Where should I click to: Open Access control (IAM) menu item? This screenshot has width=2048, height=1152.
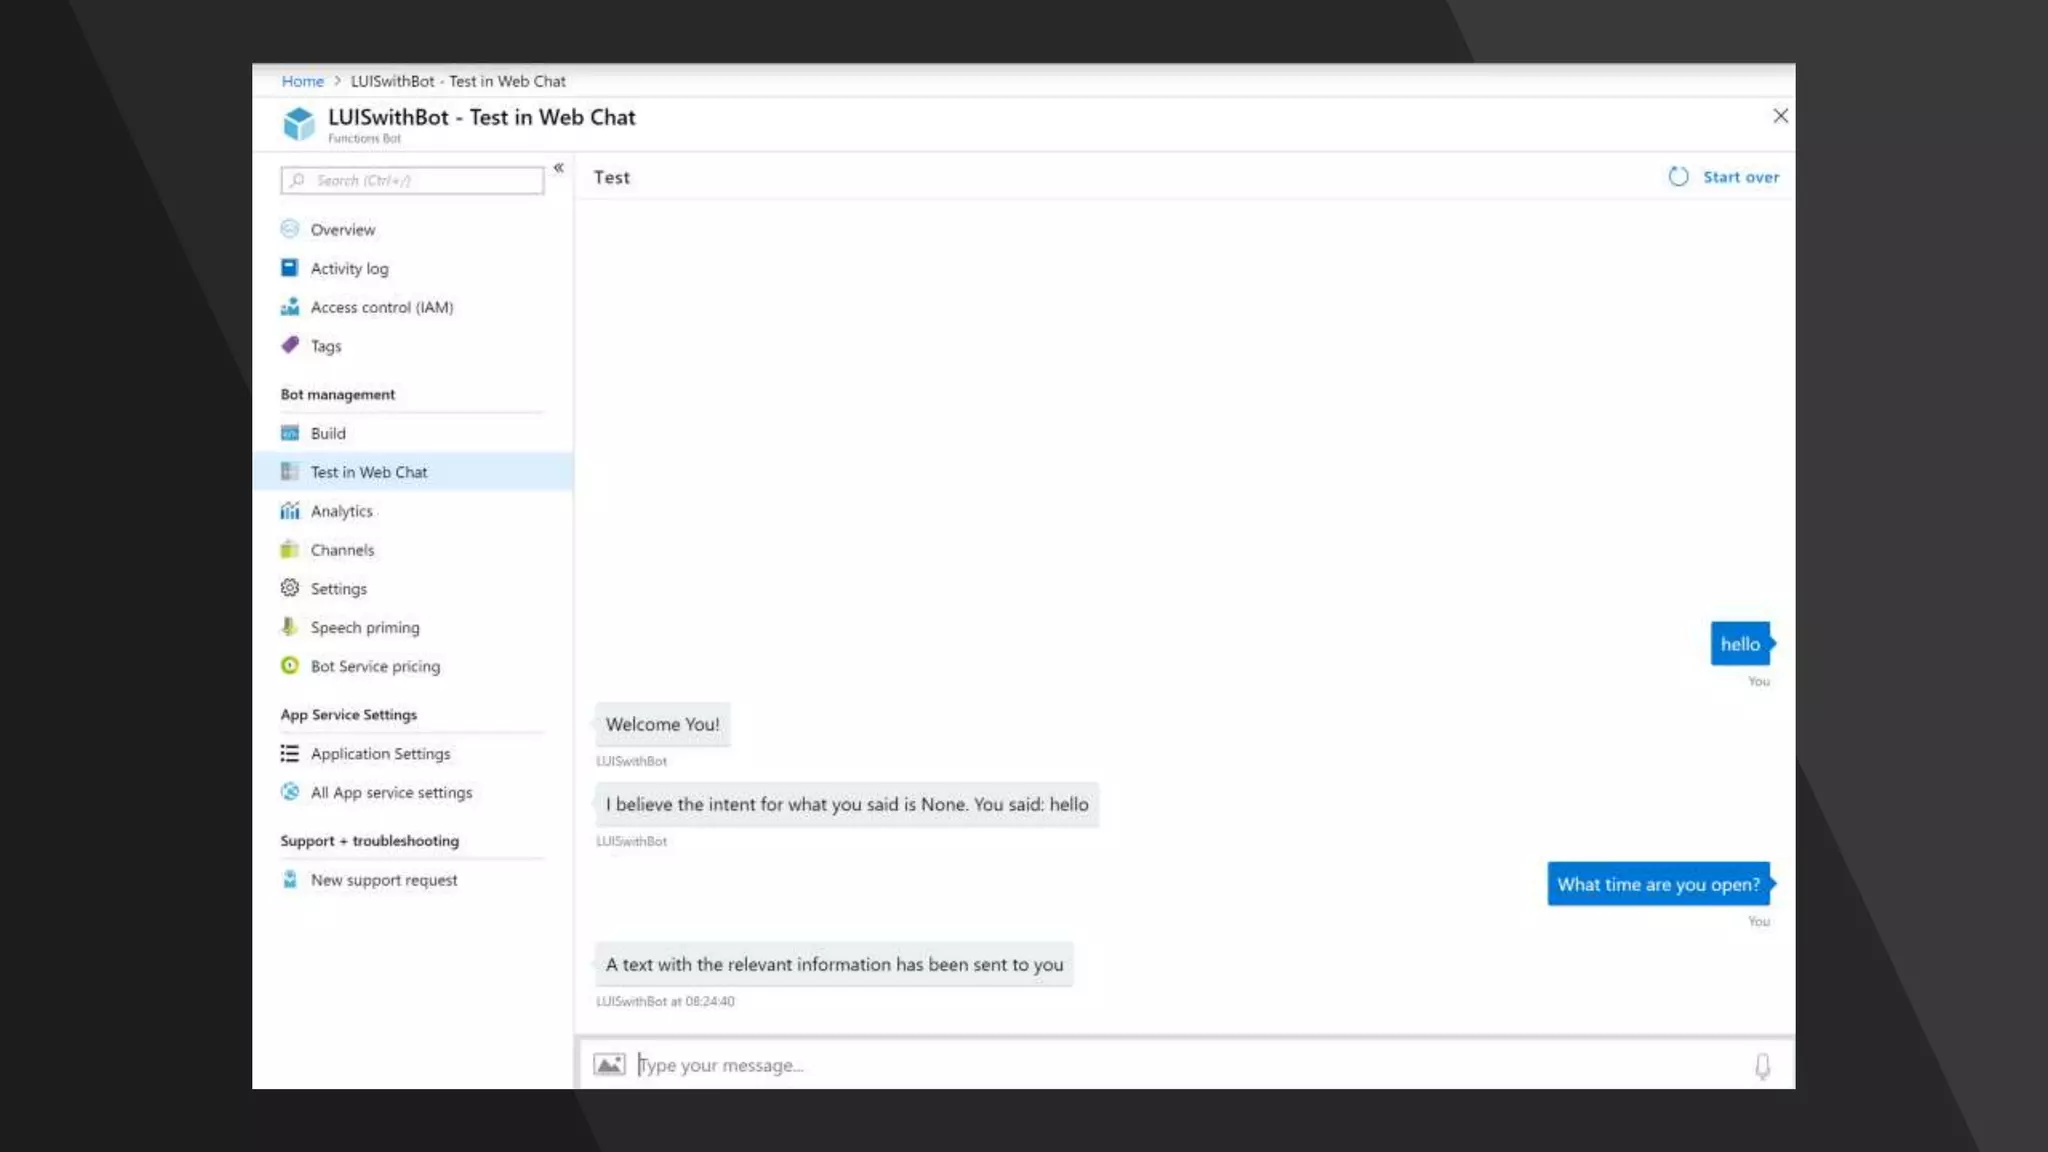(381, 307)
